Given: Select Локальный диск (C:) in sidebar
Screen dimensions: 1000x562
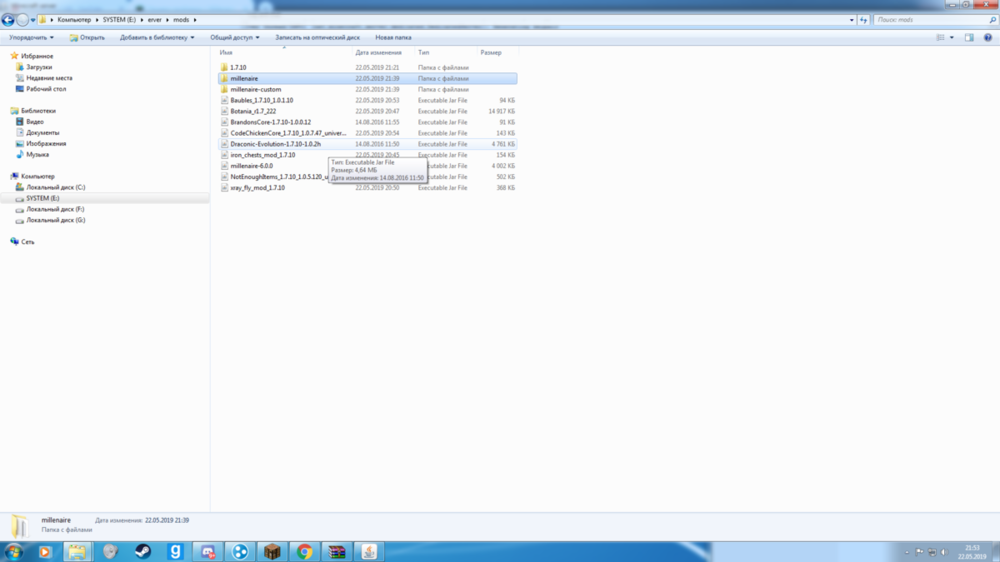Looking at the screenshot, I should 55,188.
